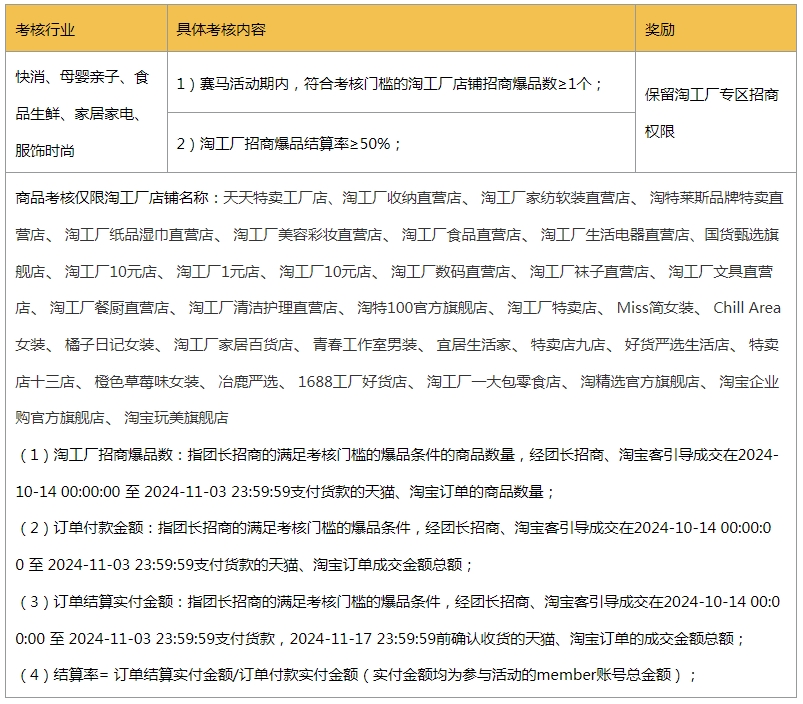Click store name 淘工厂1元店
Screen dimensions: 803x704
coord(218,271)
